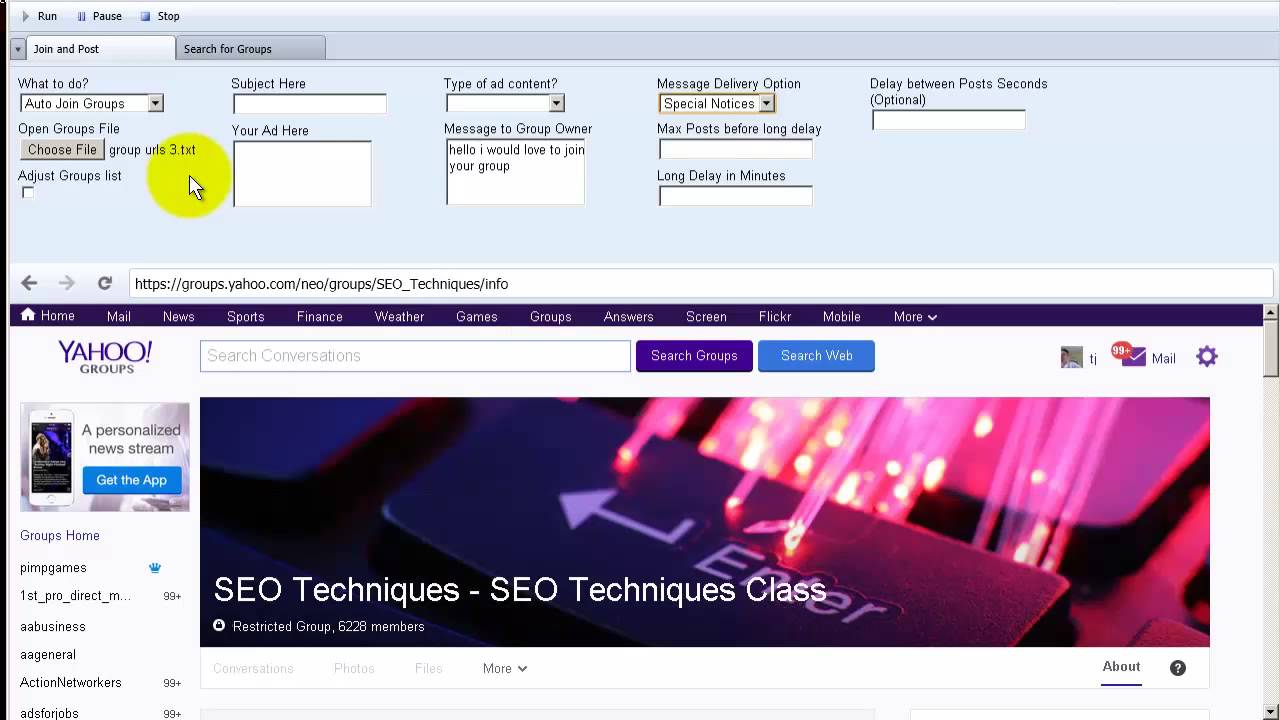Click the Pause toolbar button
The image size is (1280, 720).
pos(98,16)
